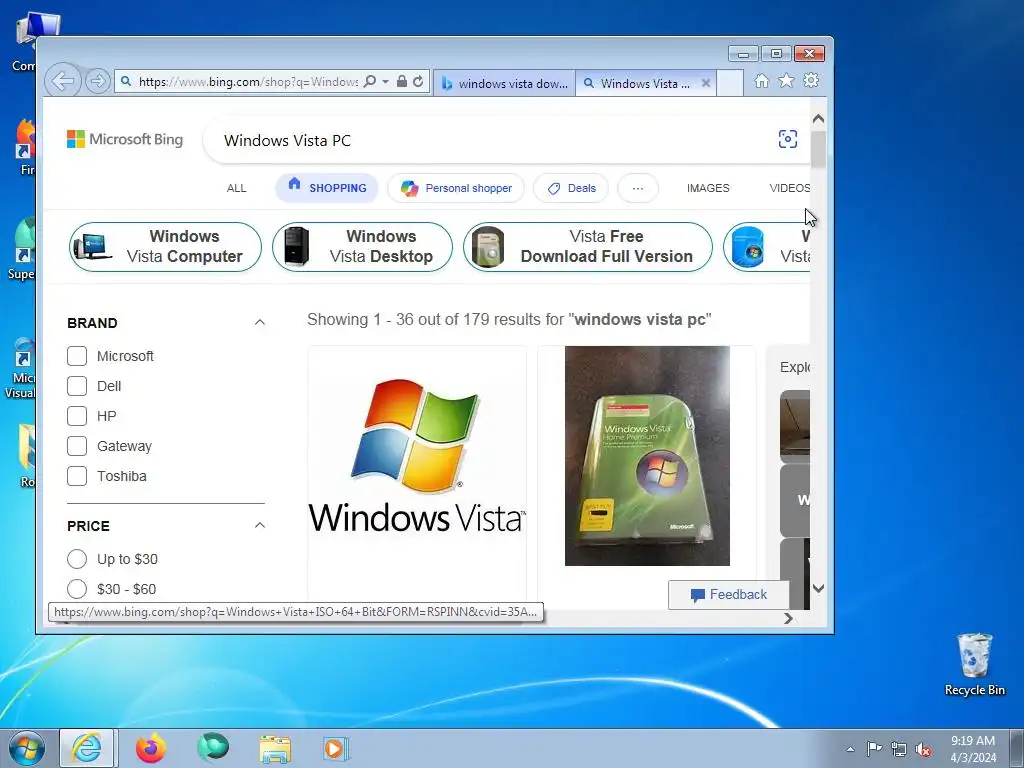Choose the Windows Vista Computer suggestion
Viewport: 1024px width, 768px height.
[x=165, y=247]
